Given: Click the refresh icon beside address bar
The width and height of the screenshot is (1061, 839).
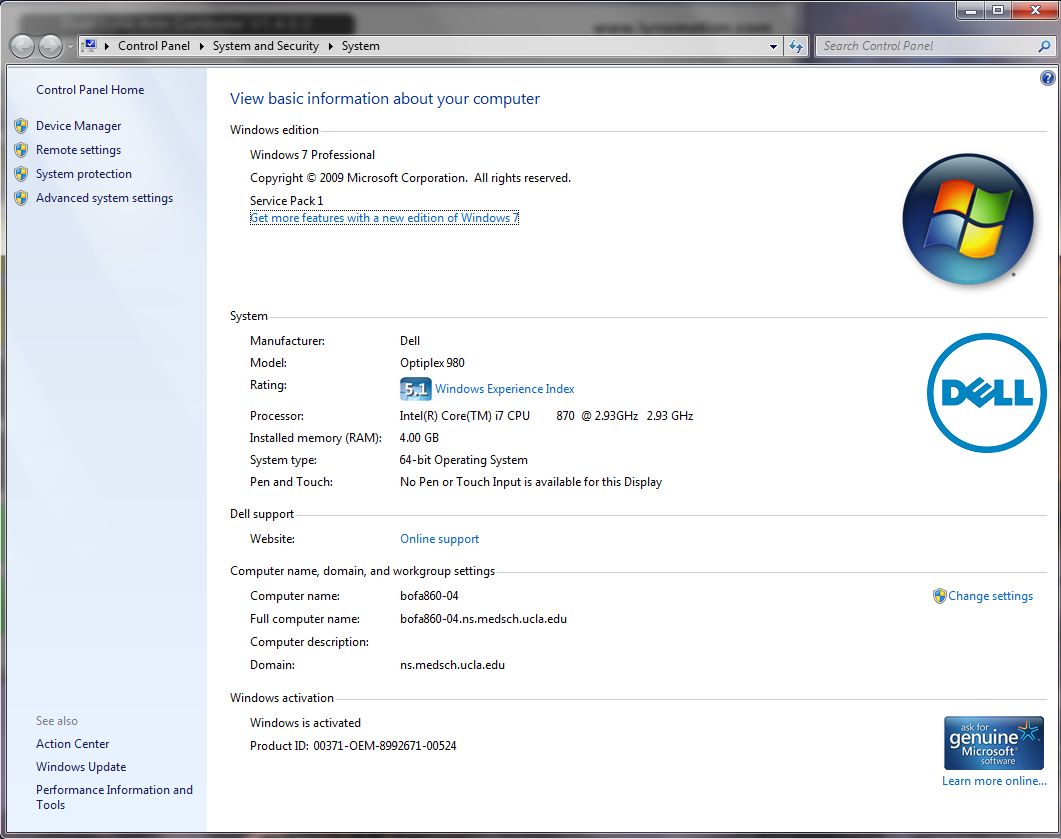Looking at the screenshot, I should click(x=796, y=46).
